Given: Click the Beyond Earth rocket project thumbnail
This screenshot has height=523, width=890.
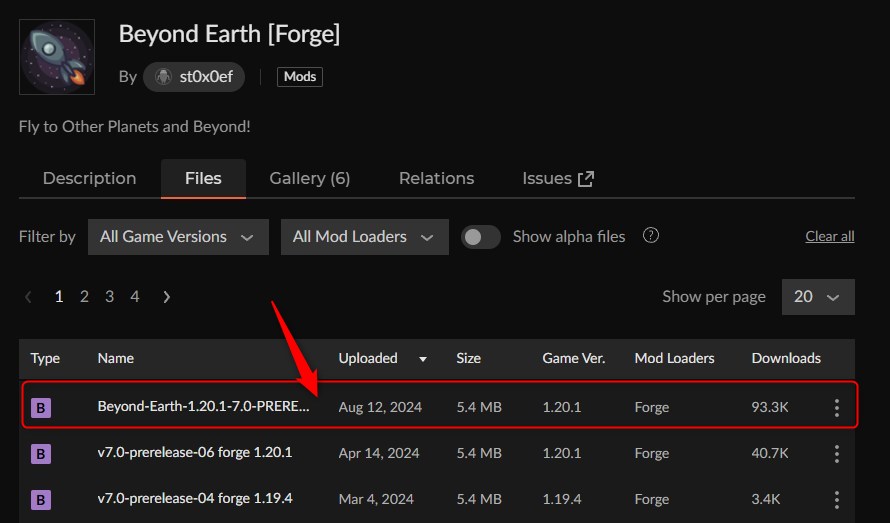Looking at the screenshot, I should click(x=57, y=57).
